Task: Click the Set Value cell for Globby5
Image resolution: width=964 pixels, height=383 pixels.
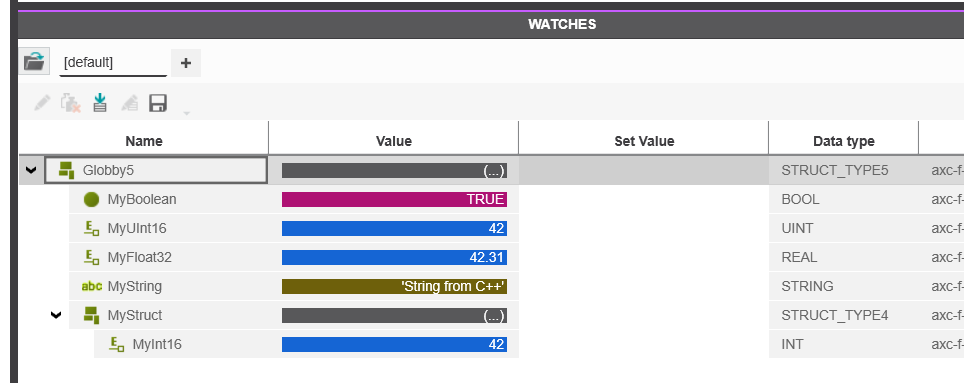Action: click(644, 170)
